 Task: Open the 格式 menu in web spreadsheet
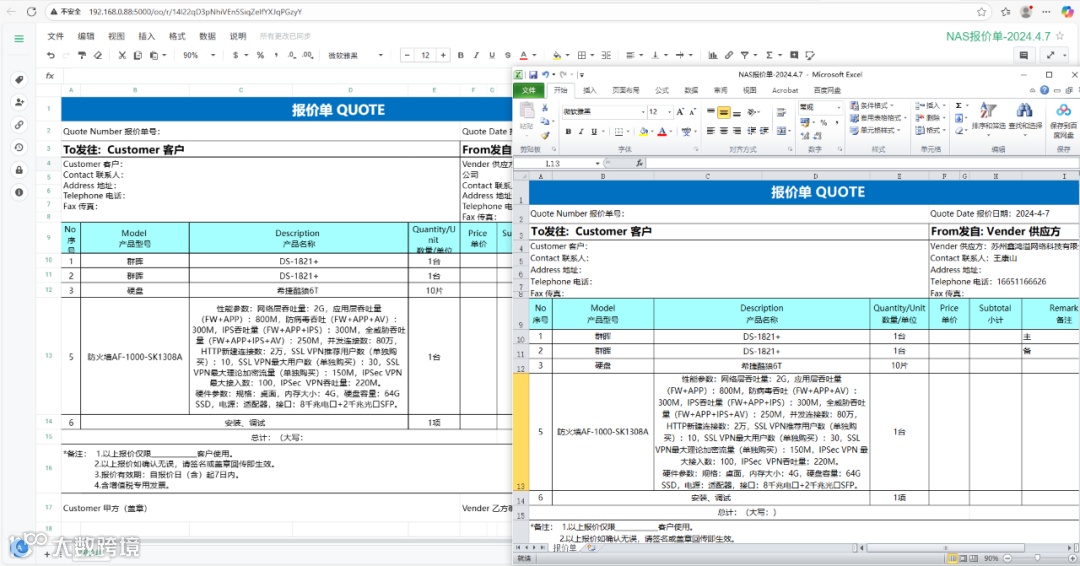177,36
